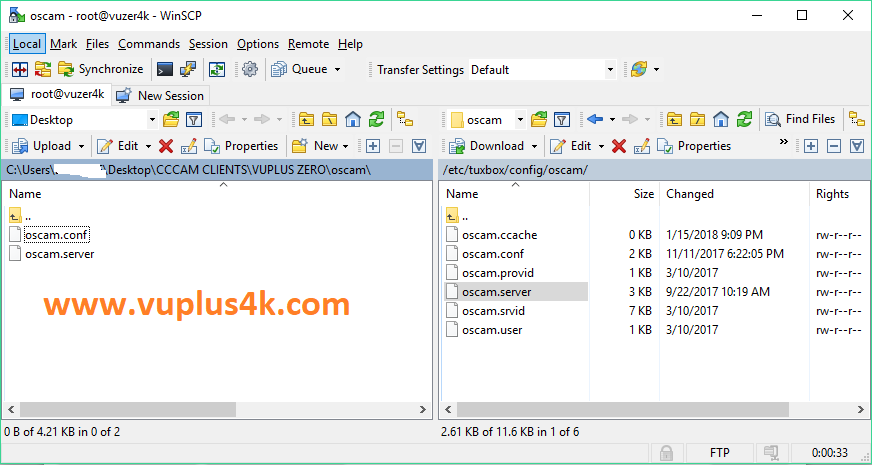Click the Download button
The width and height of the screenshot is (872, 465).
point(487,146)
